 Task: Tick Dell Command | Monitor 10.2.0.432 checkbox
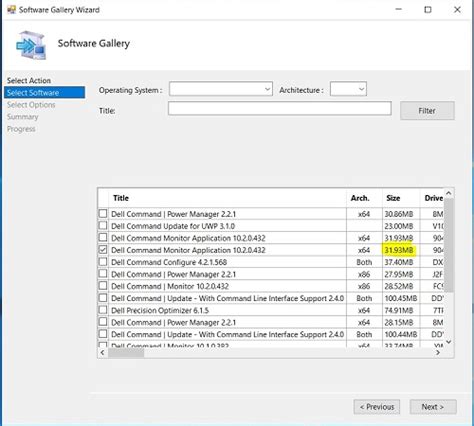point(103,286)
